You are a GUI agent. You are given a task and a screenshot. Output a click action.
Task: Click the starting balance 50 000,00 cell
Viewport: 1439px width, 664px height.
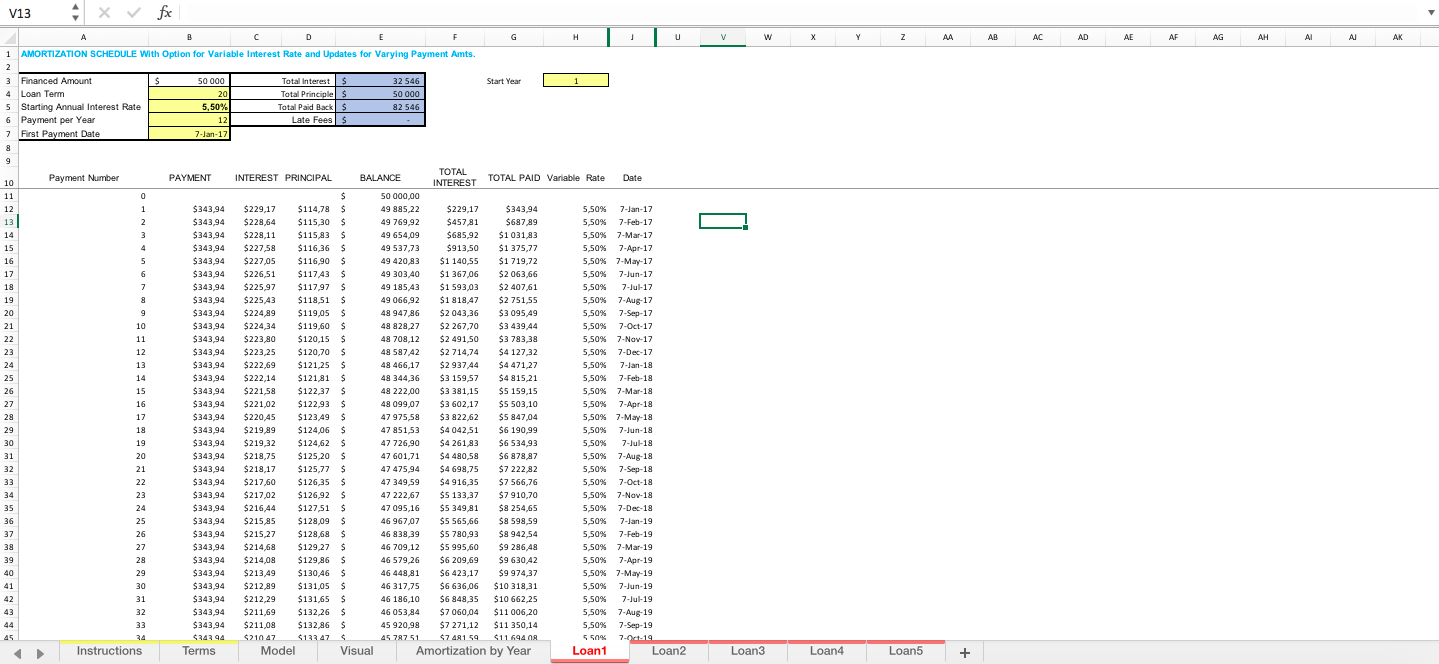[x=380, y=196]
